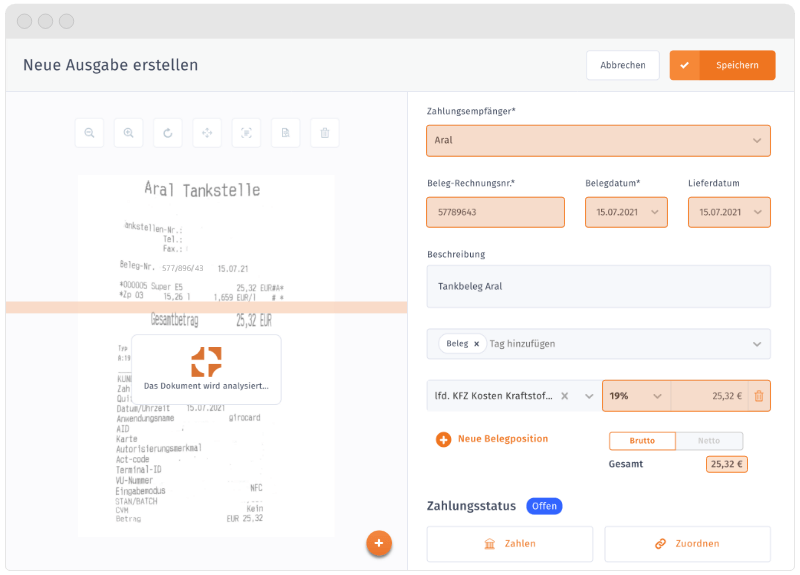Open the Lieferdatum date picker
Screen dimensions: 800x575
[x=729, y=212]
